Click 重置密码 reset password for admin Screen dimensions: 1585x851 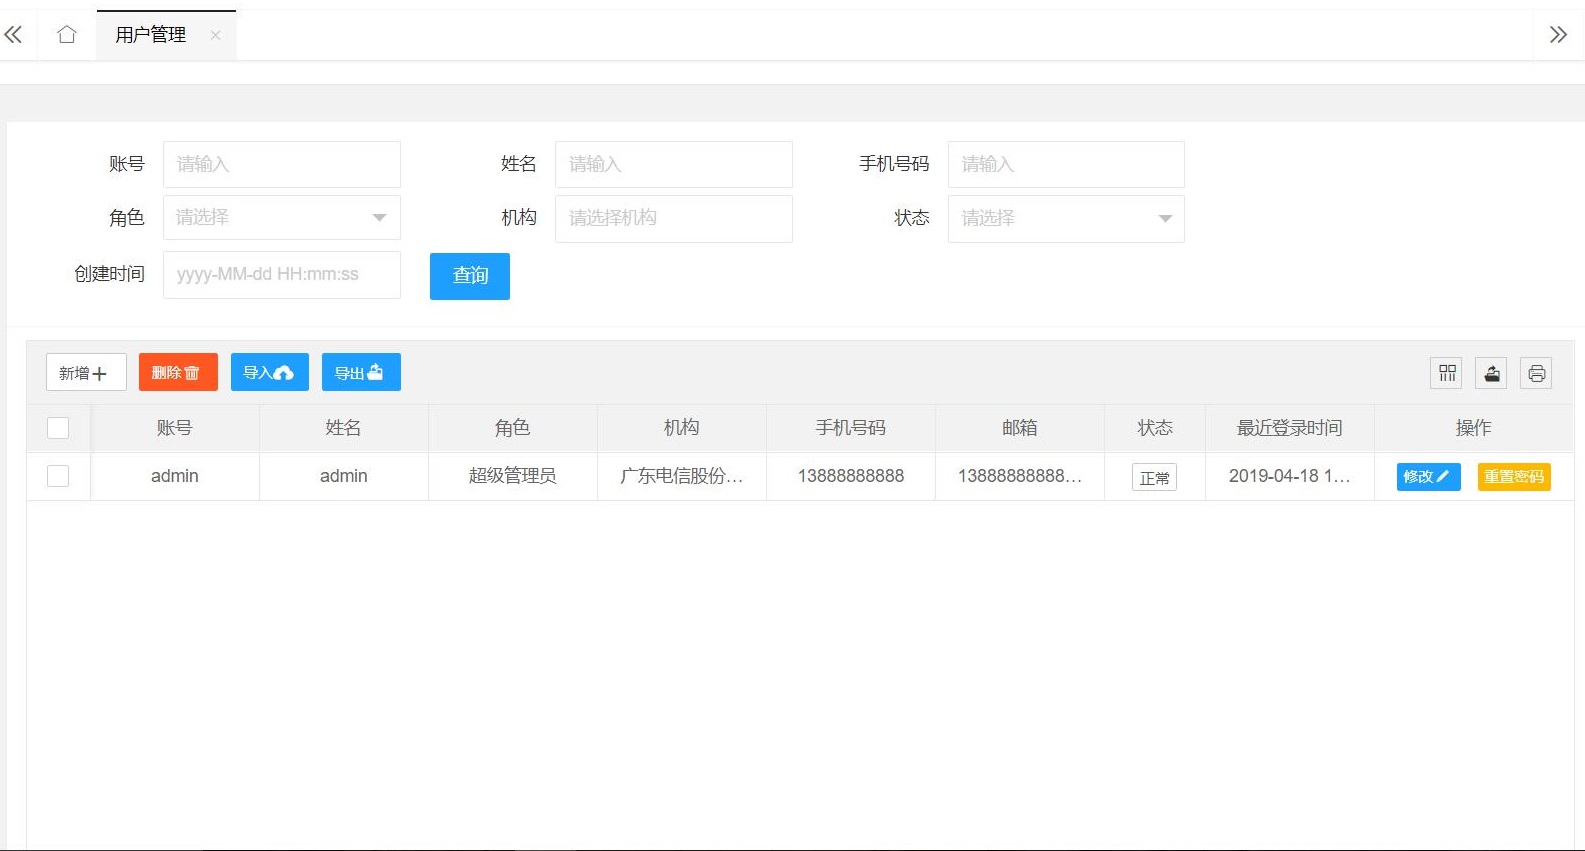tap(1514, 477)
